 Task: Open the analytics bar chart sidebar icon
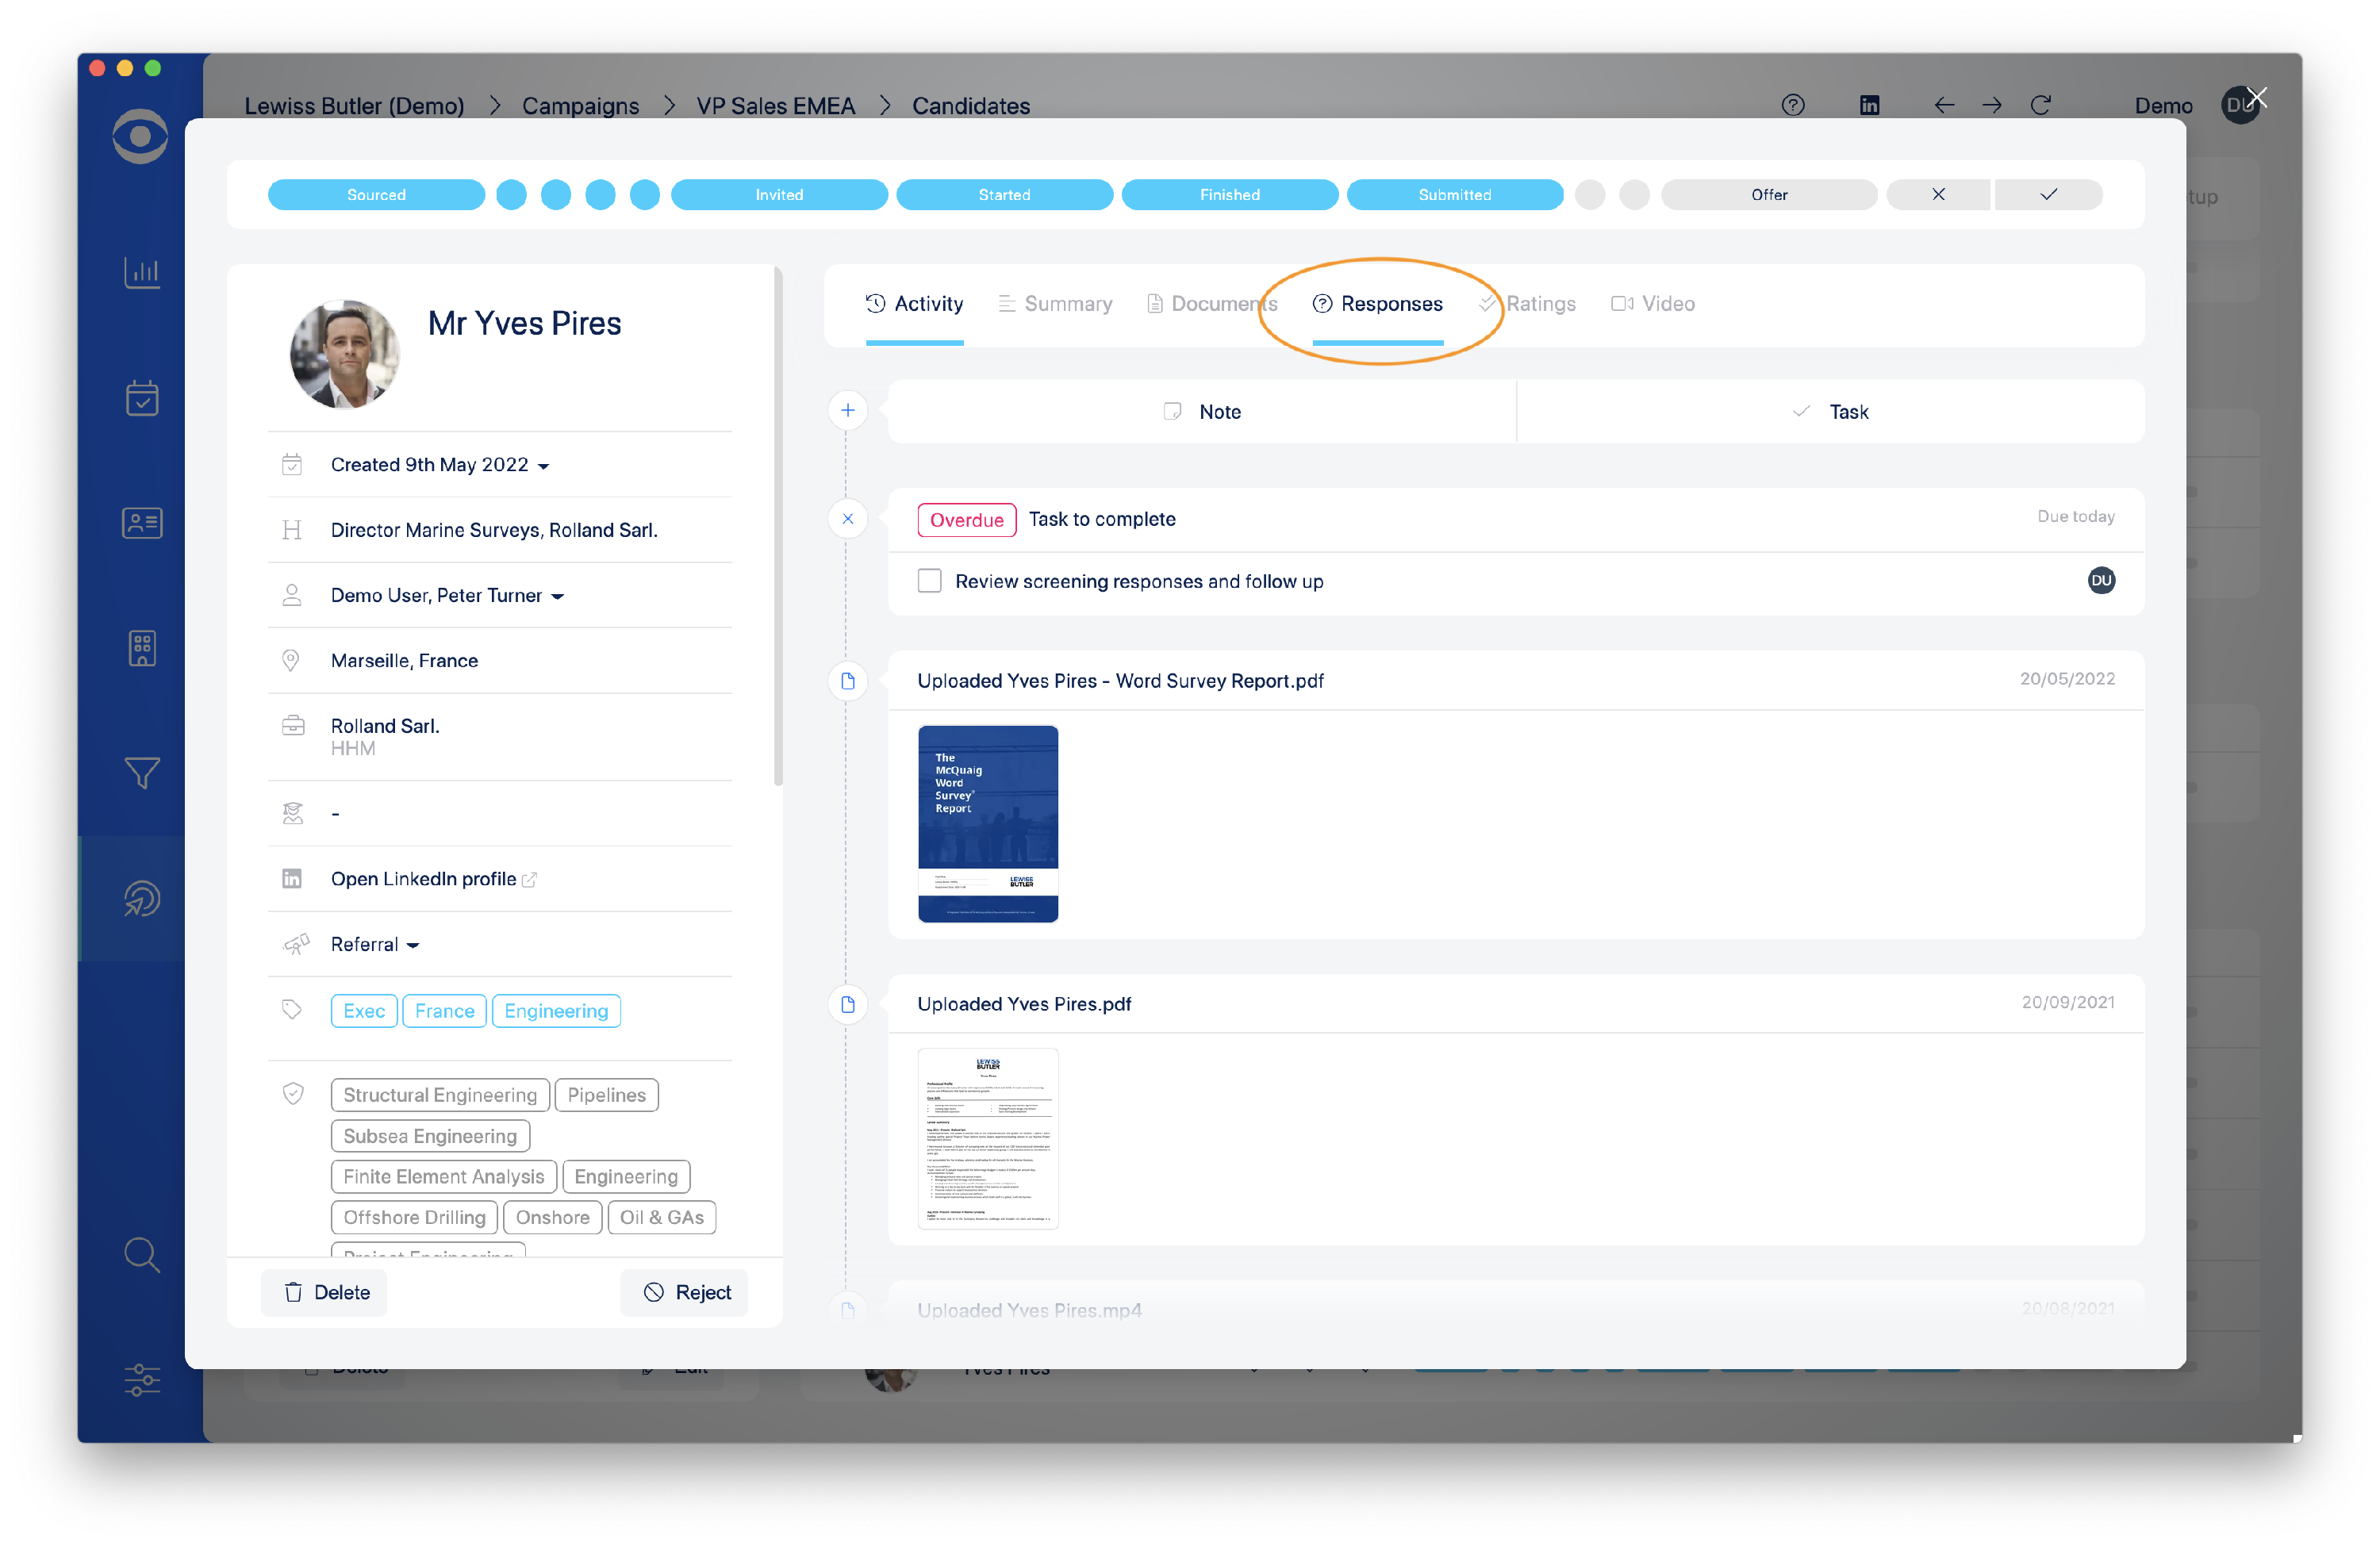coord(141,272)
